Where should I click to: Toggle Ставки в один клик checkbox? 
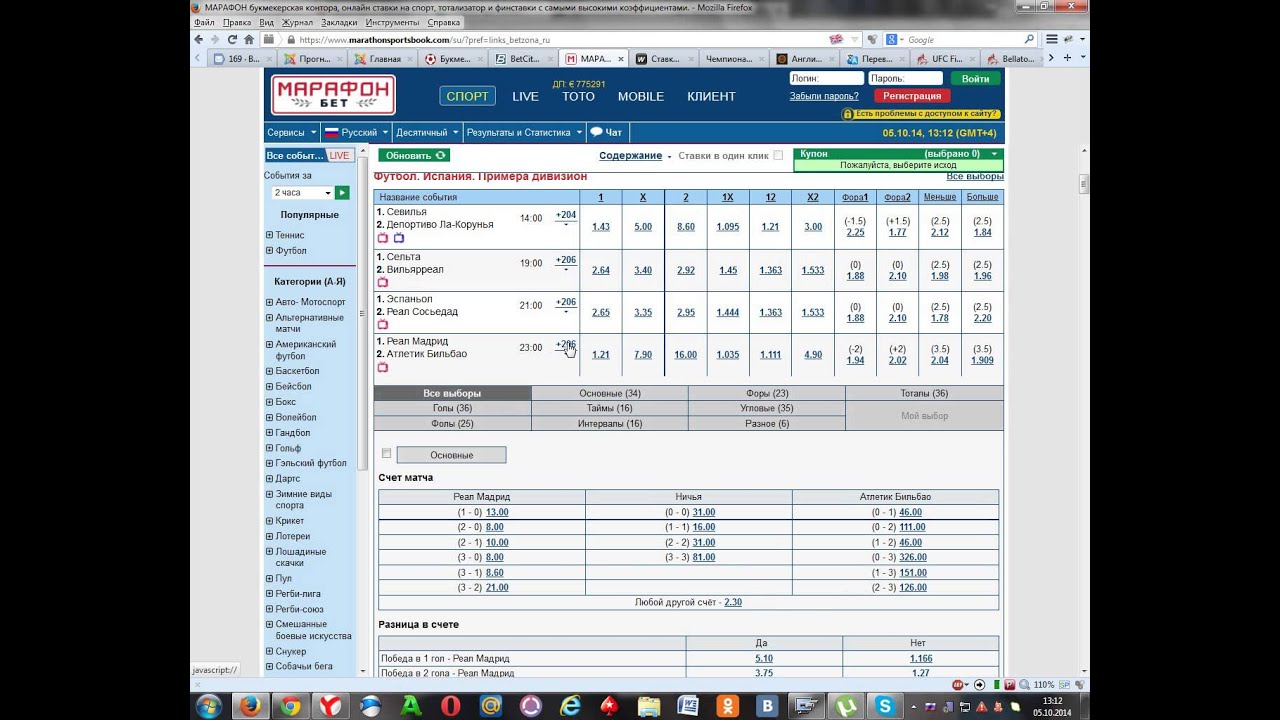click(778, 155)
